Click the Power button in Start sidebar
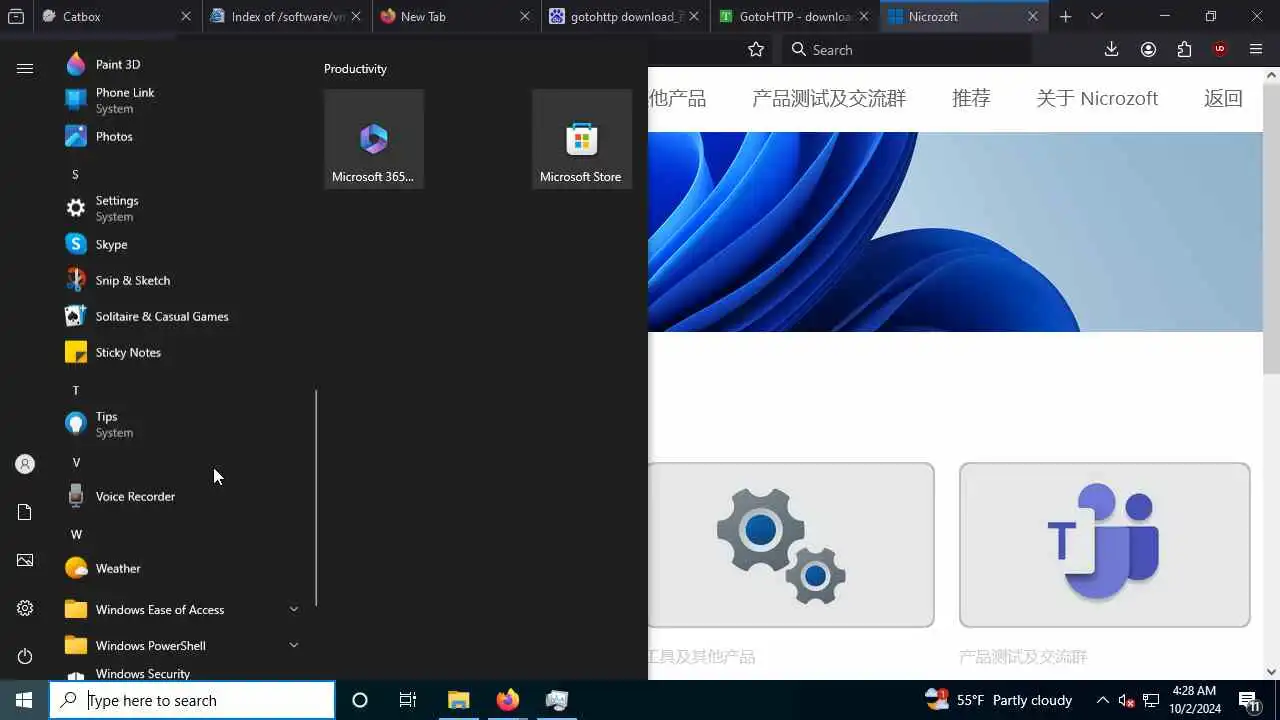Viewport: 1280px width, 720px height. (x=25, y=656)
